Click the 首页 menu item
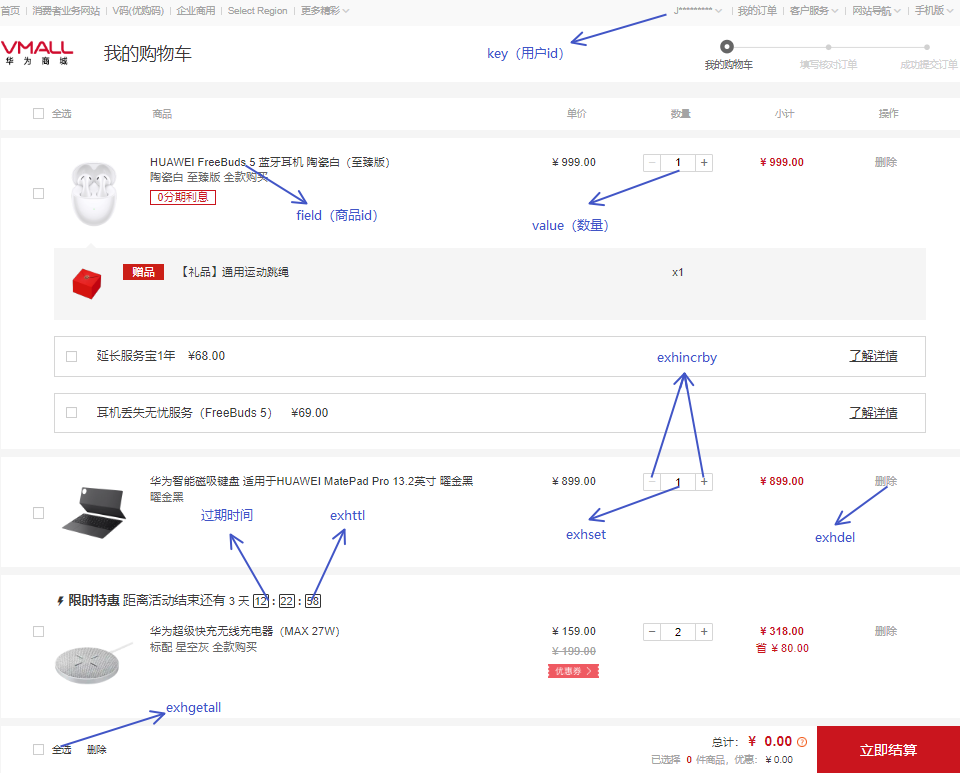 point(12,11)
